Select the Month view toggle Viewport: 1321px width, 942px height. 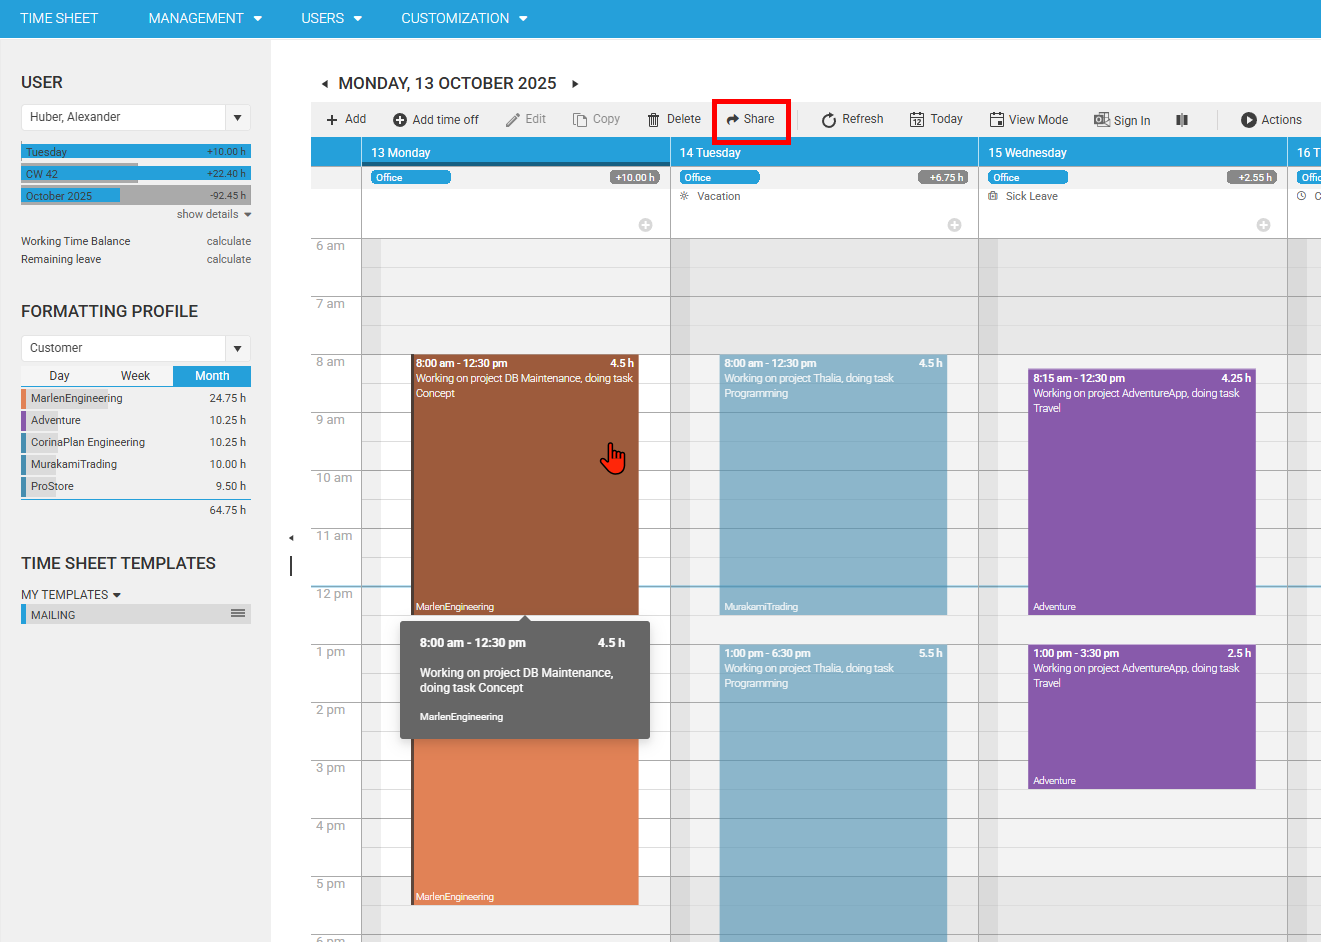[x=212, y=376]
